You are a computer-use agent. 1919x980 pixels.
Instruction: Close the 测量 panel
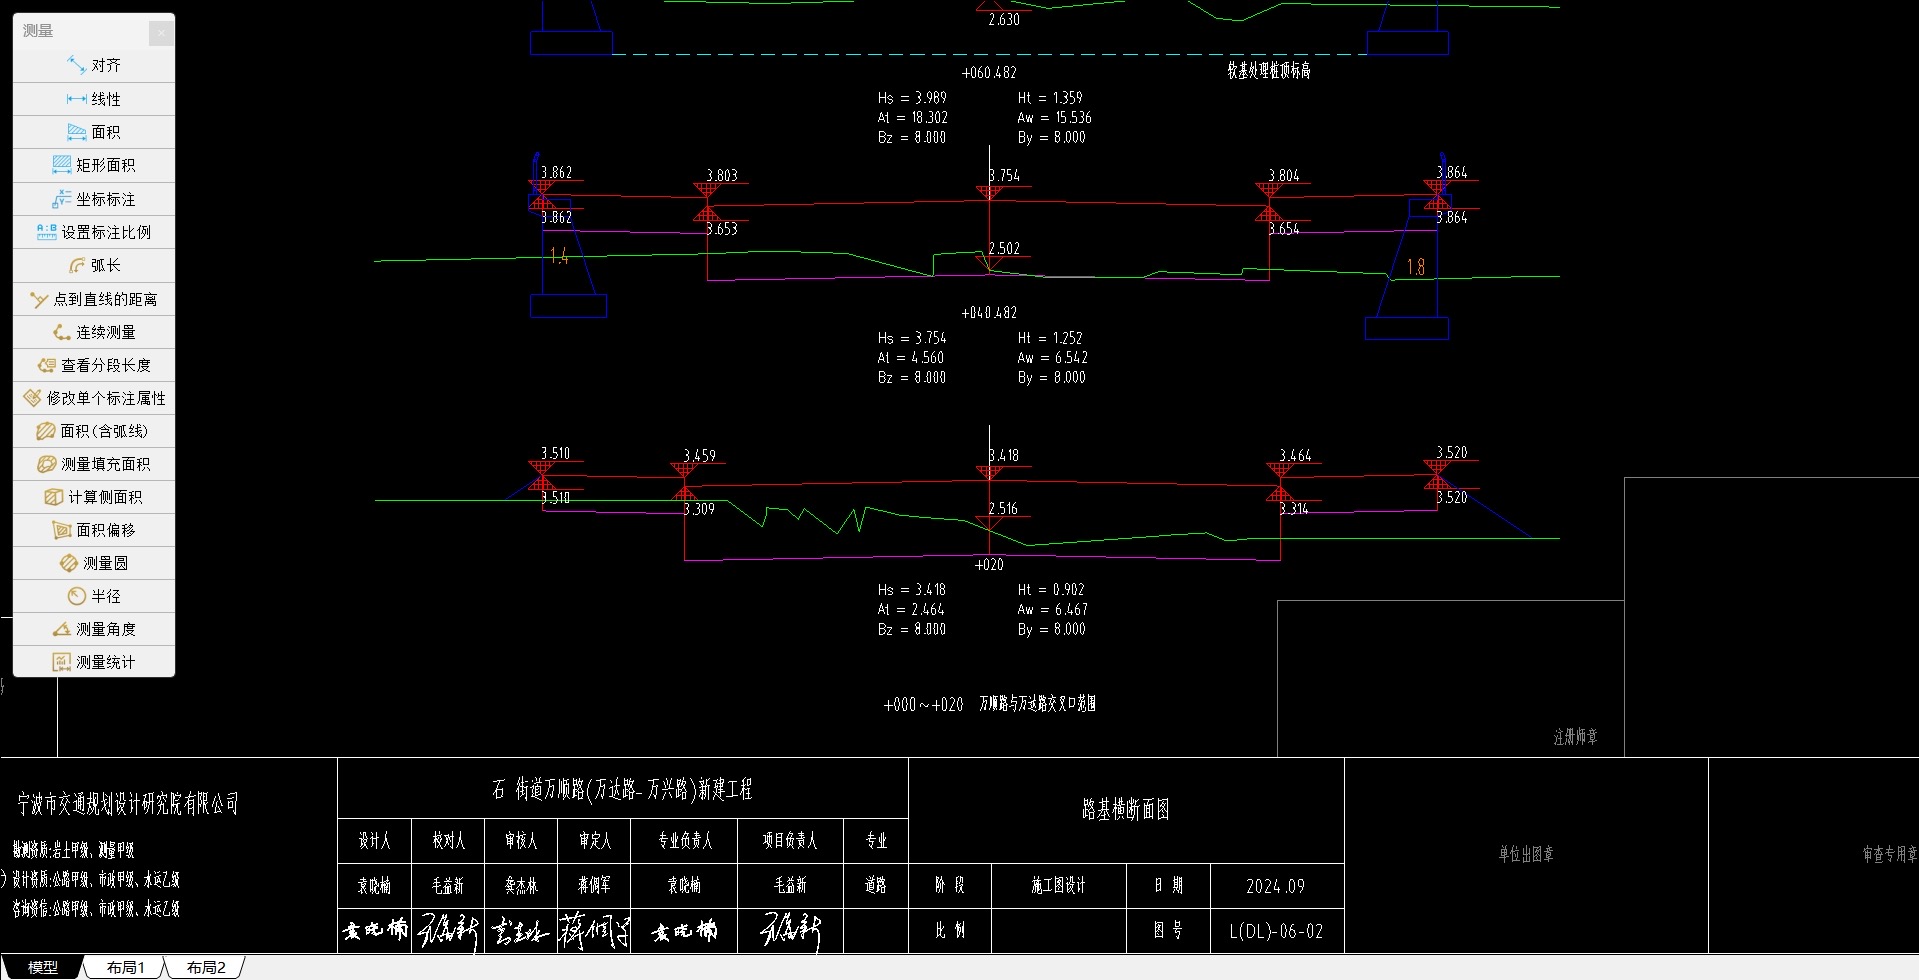161,33
